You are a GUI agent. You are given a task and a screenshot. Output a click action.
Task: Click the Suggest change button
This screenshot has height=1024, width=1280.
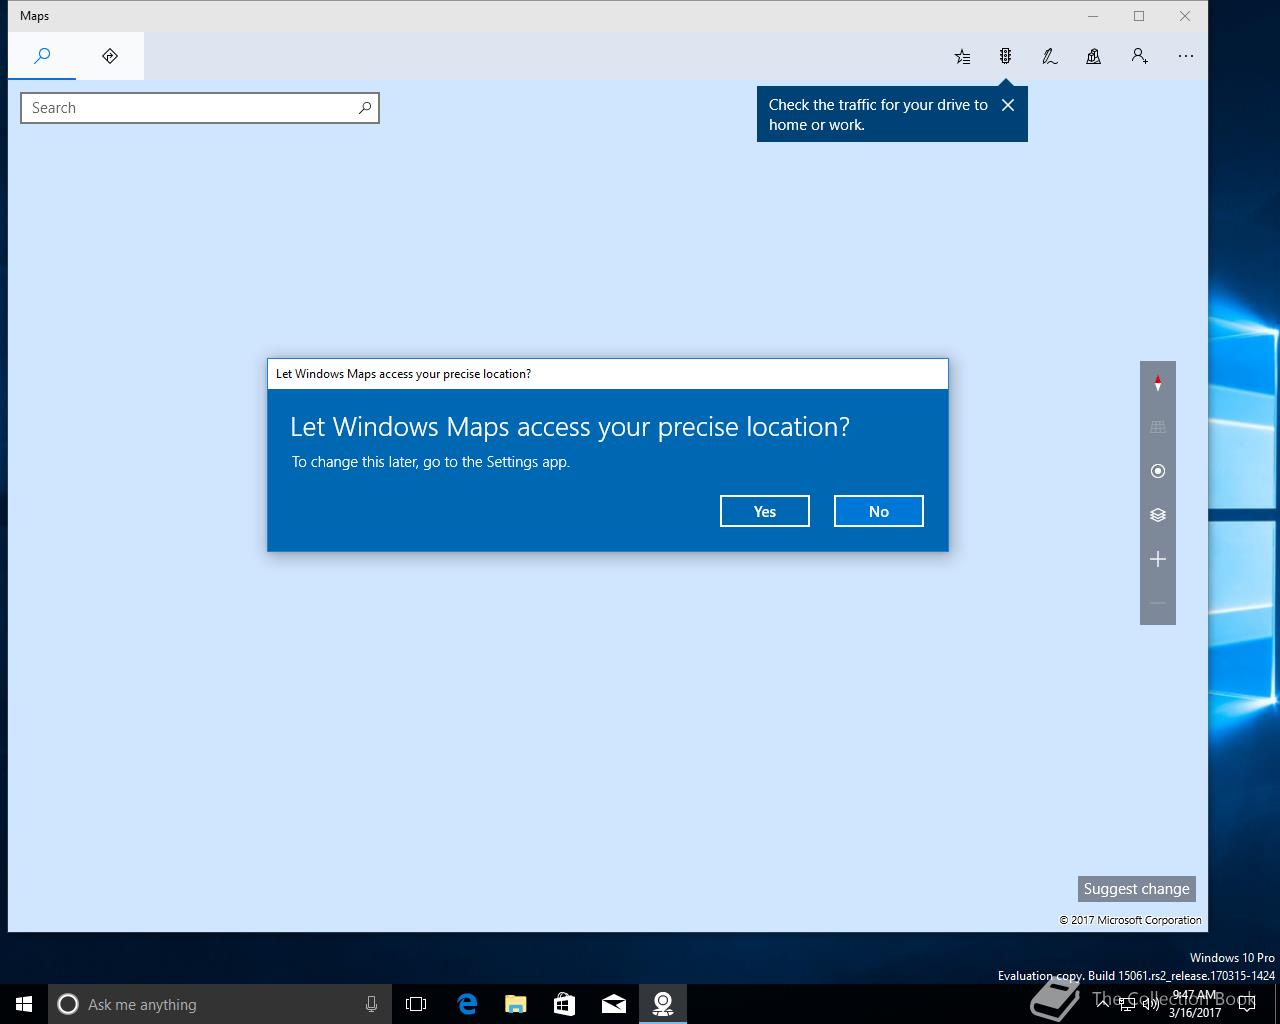pos(1136,889)
